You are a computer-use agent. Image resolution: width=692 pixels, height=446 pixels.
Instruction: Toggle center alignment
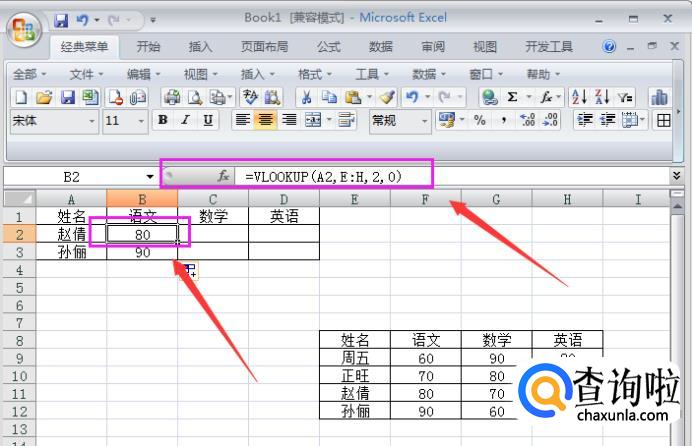[x=265, y=120]
